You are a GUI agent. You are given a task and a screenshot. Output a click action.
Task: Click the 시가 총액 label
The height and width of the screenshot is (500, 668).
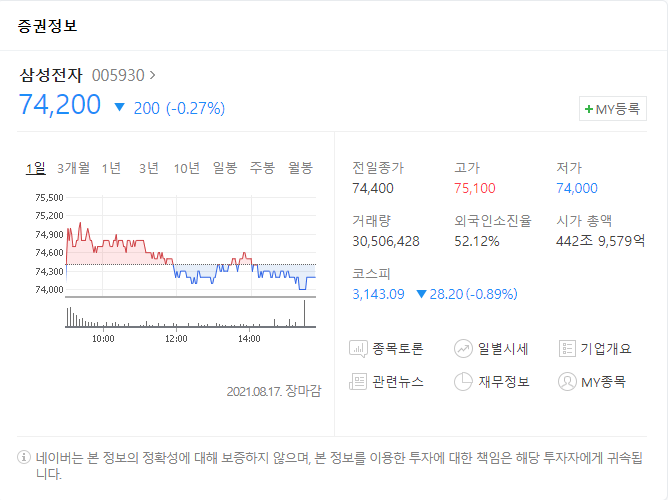pos(584,221)
